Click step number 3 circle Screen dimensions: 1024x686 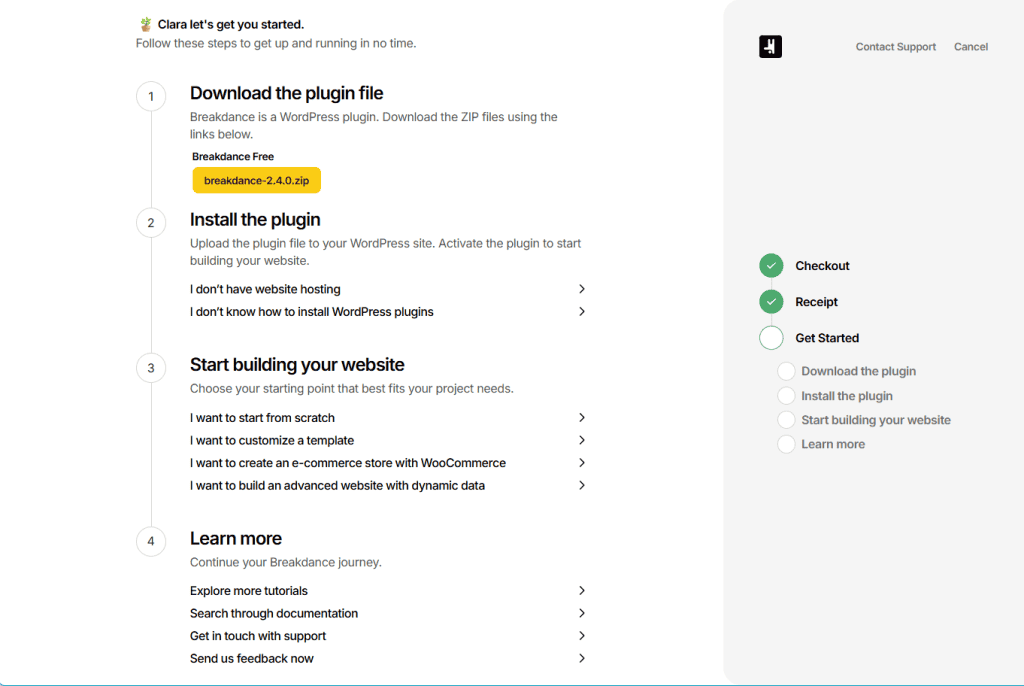click(x=151, y=368)
